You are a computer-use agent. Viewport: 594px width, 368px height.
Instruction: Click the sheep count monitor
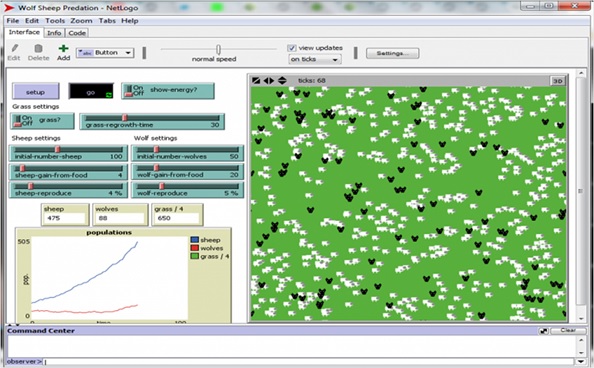65,215
